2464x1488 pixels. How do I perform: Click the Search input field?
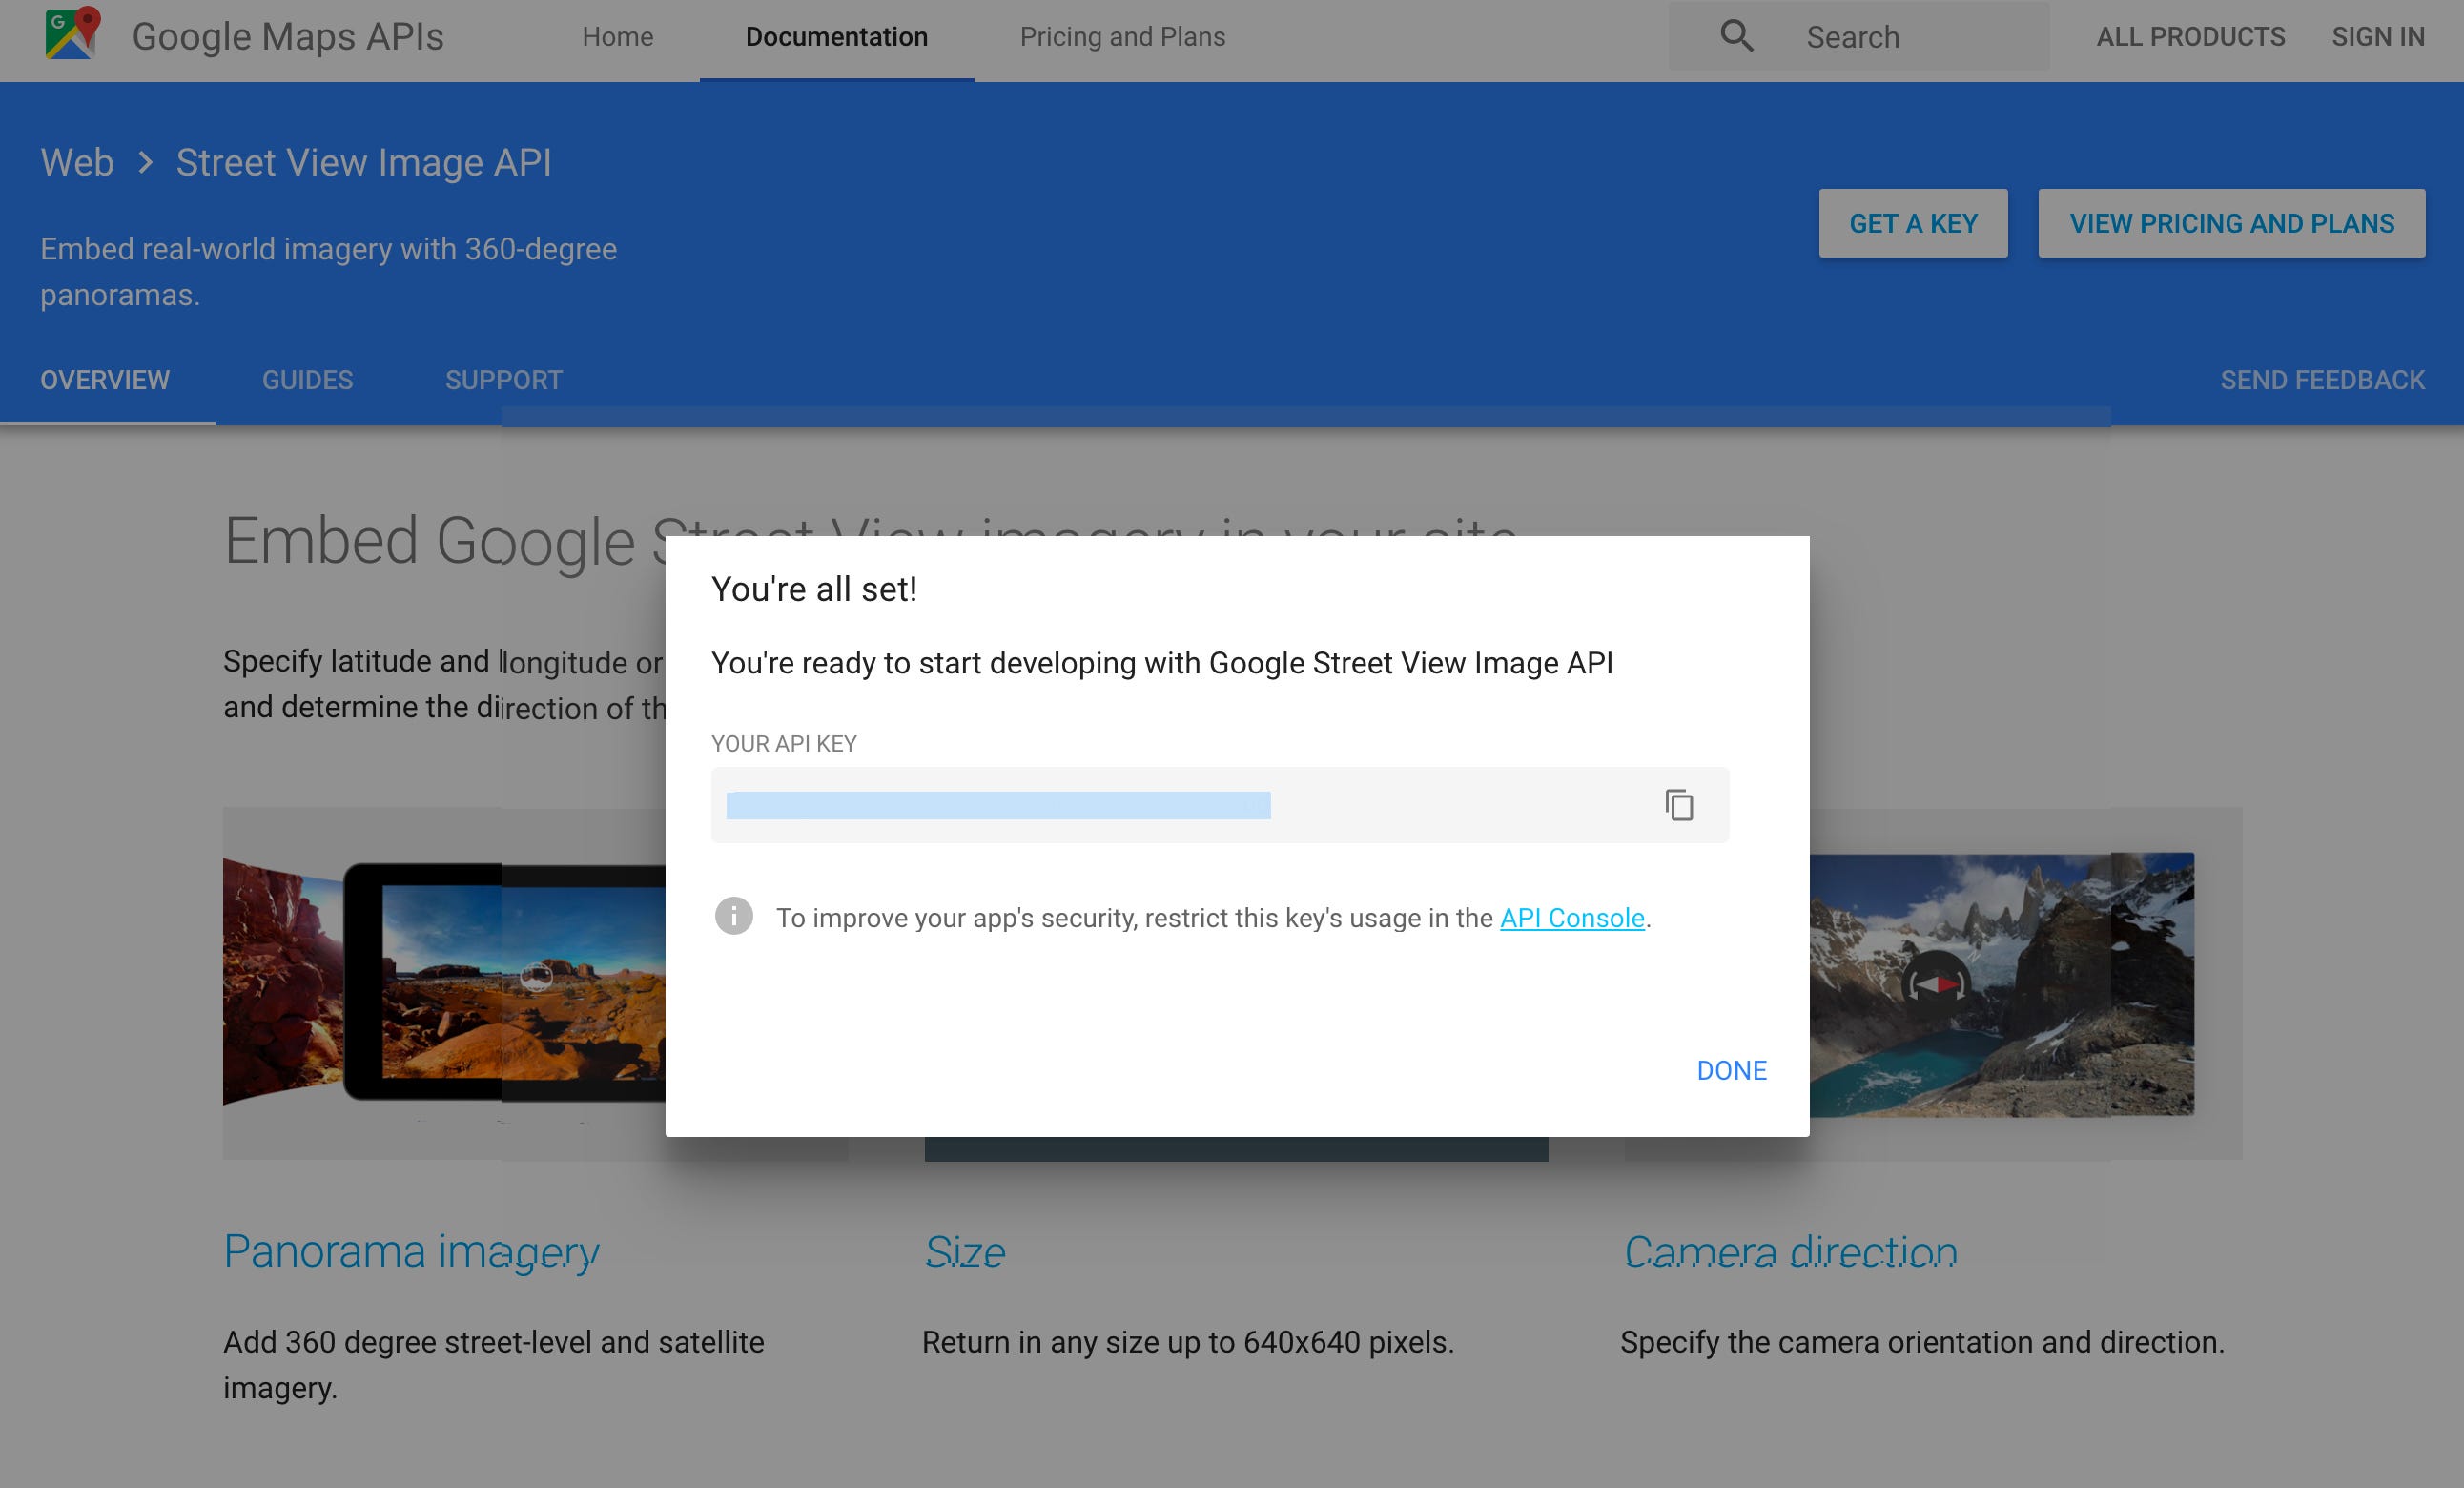1859,37
